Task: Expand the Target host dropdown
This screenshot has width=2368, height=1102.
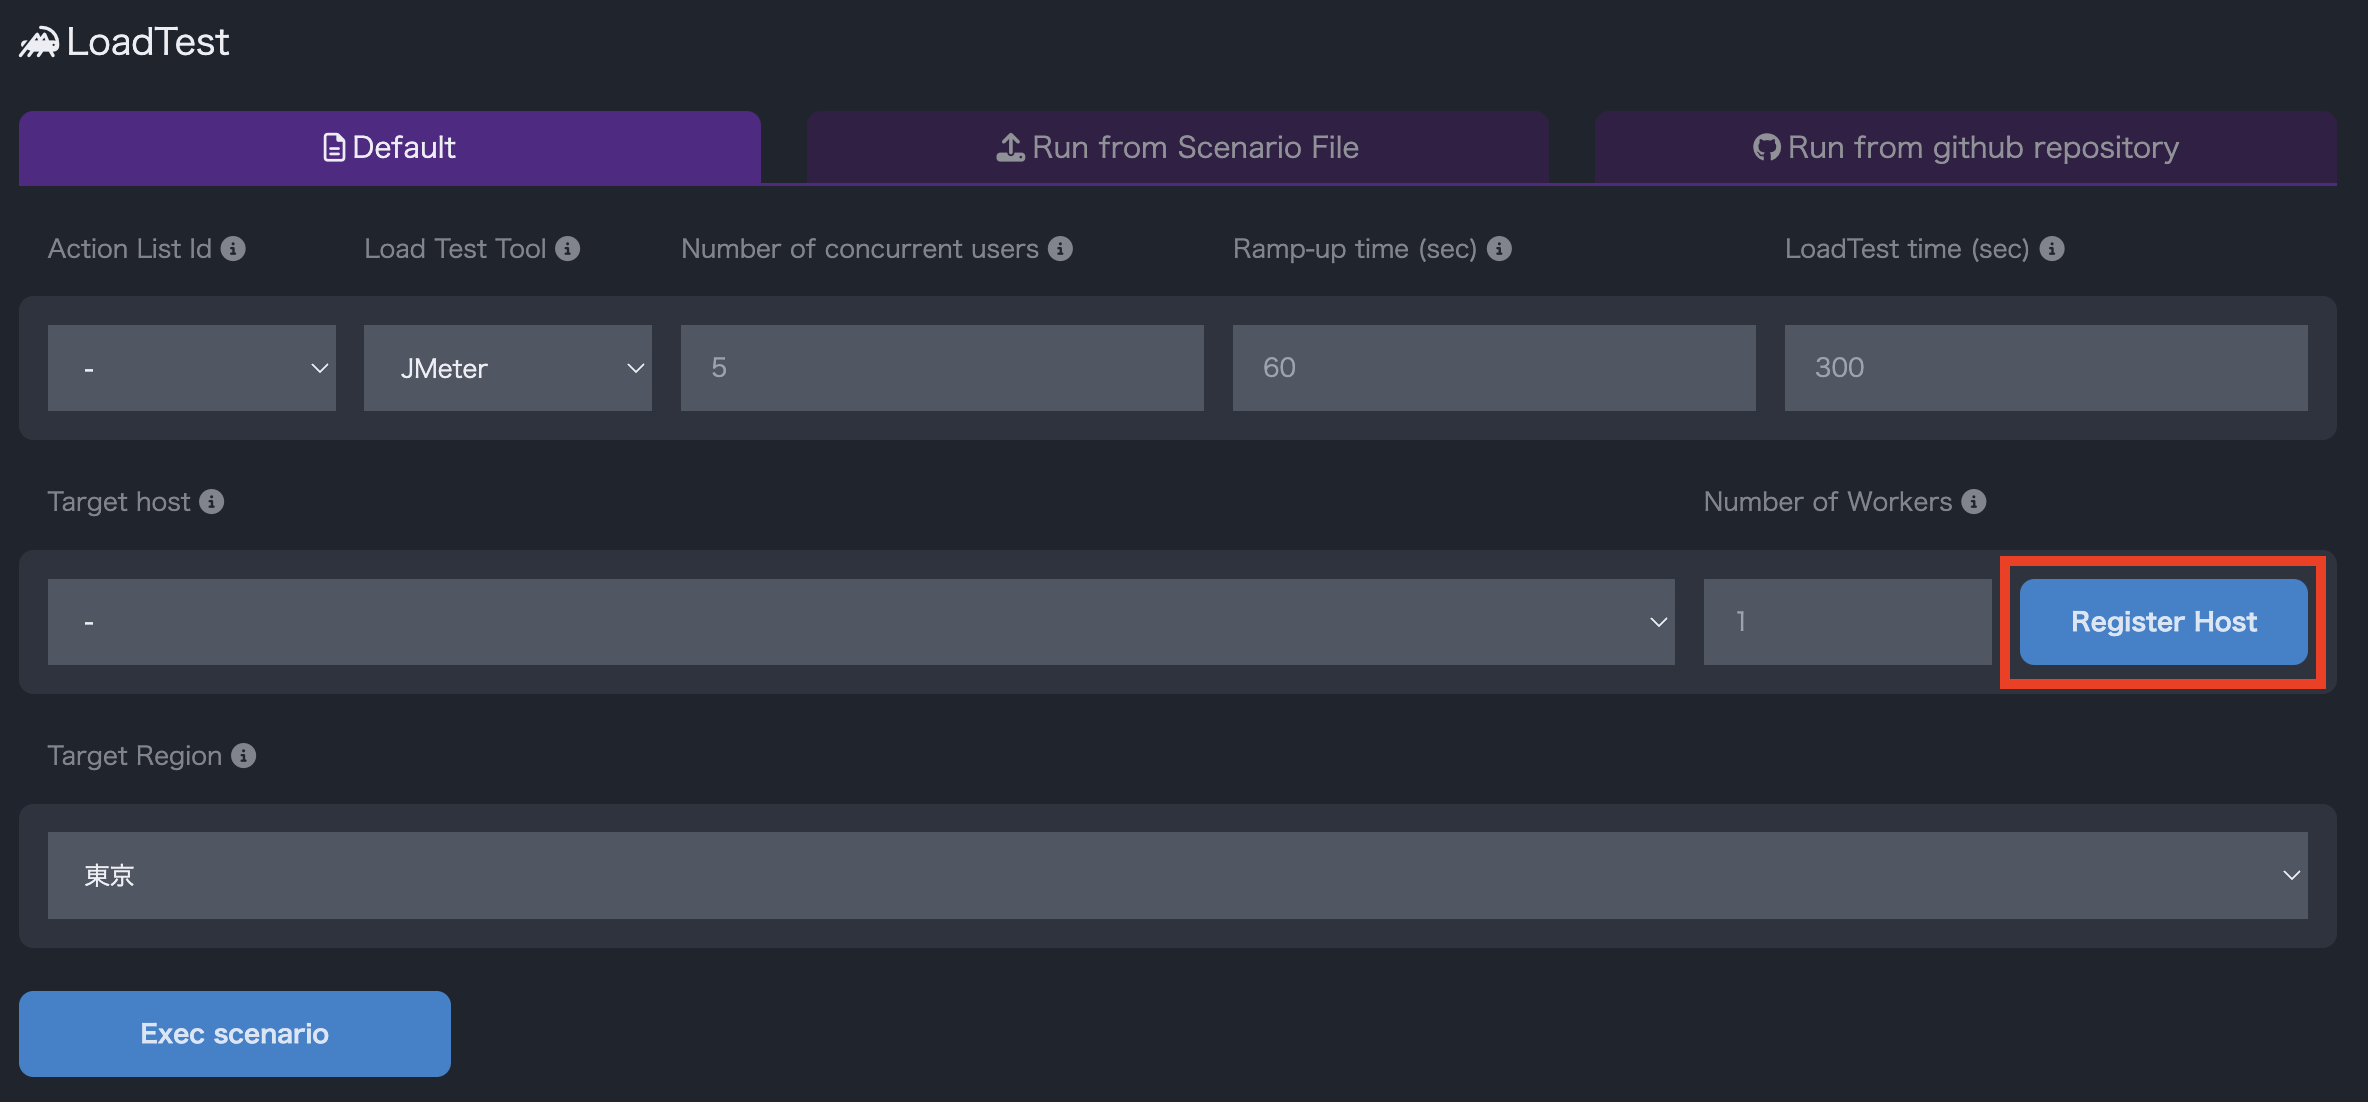Action: [860, 622]
